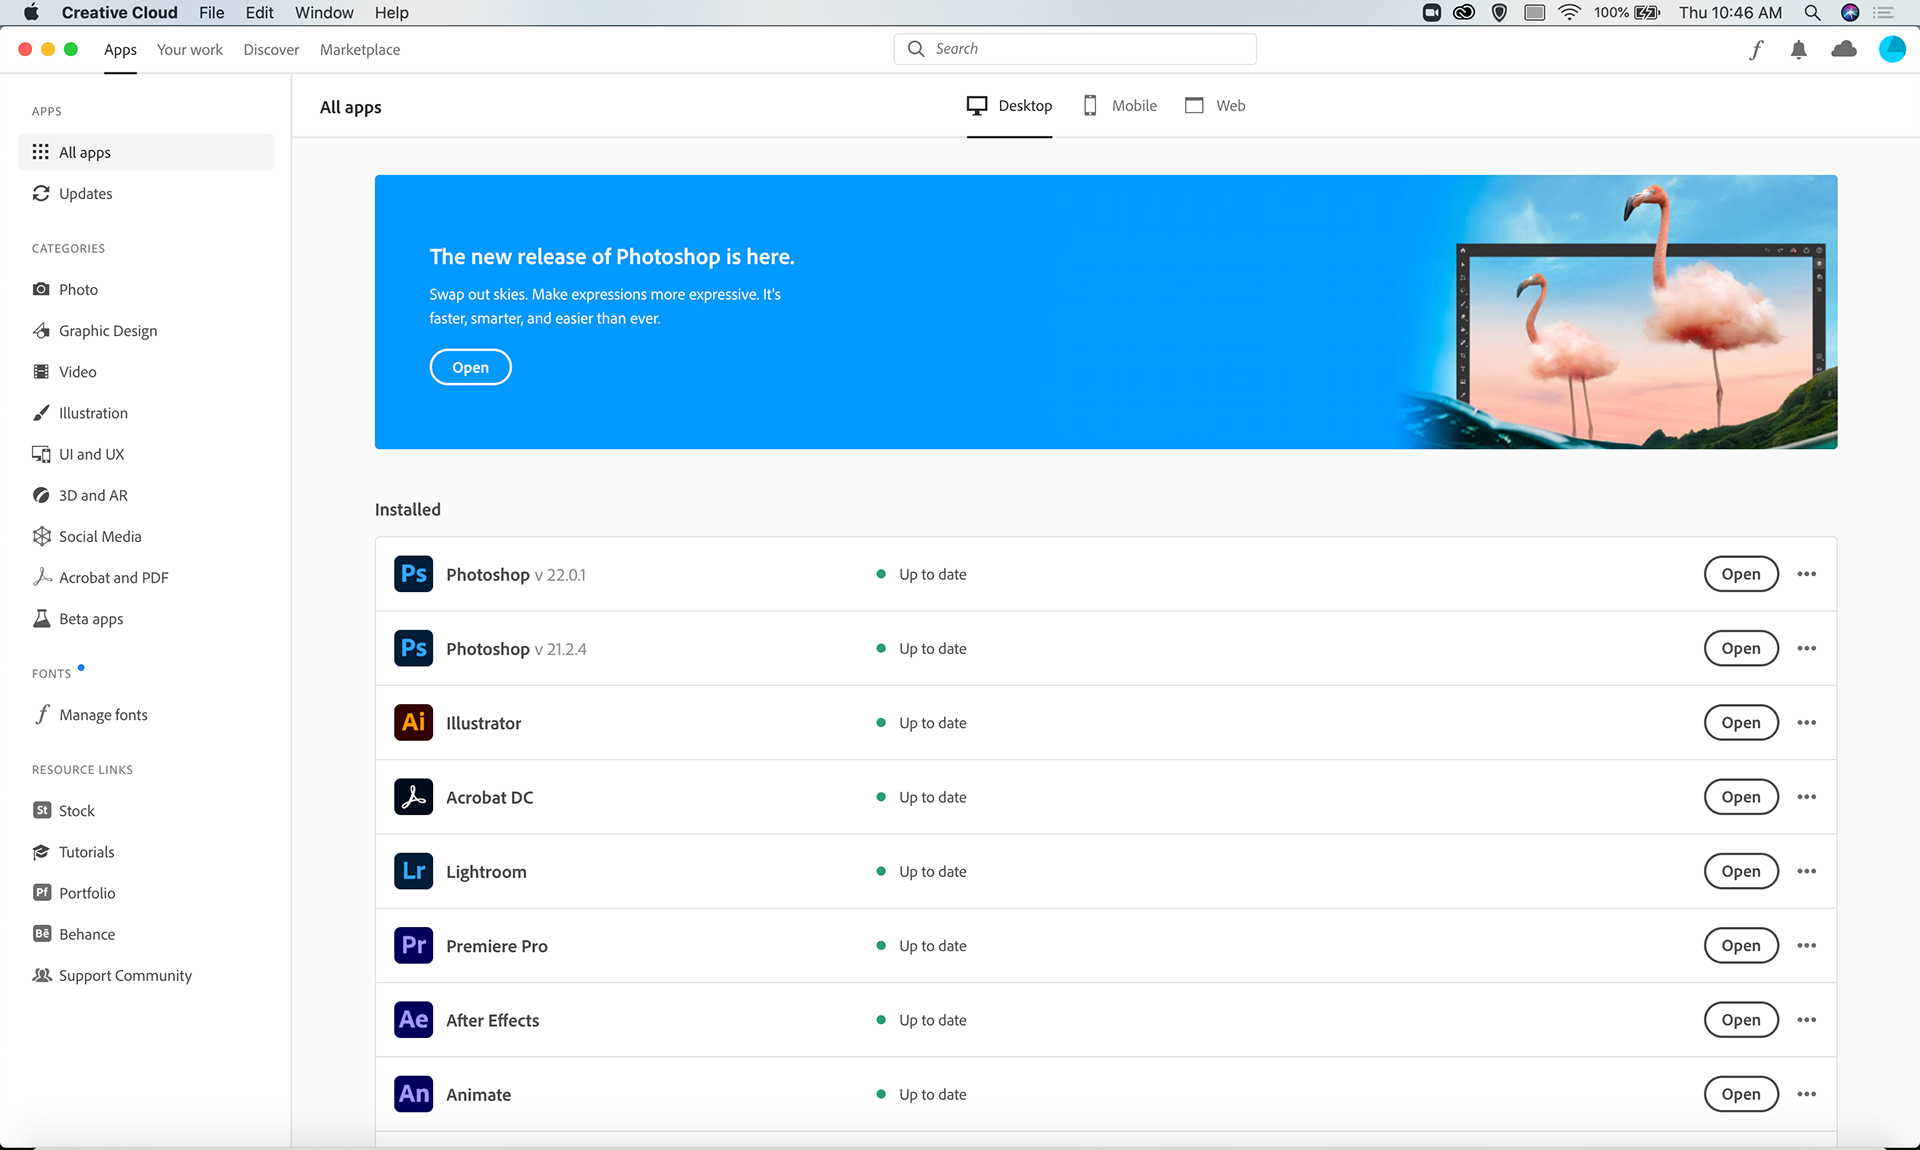Open macOS Spotlight search icon
Screen dimensions: 1920x1150
[1812, 12]
